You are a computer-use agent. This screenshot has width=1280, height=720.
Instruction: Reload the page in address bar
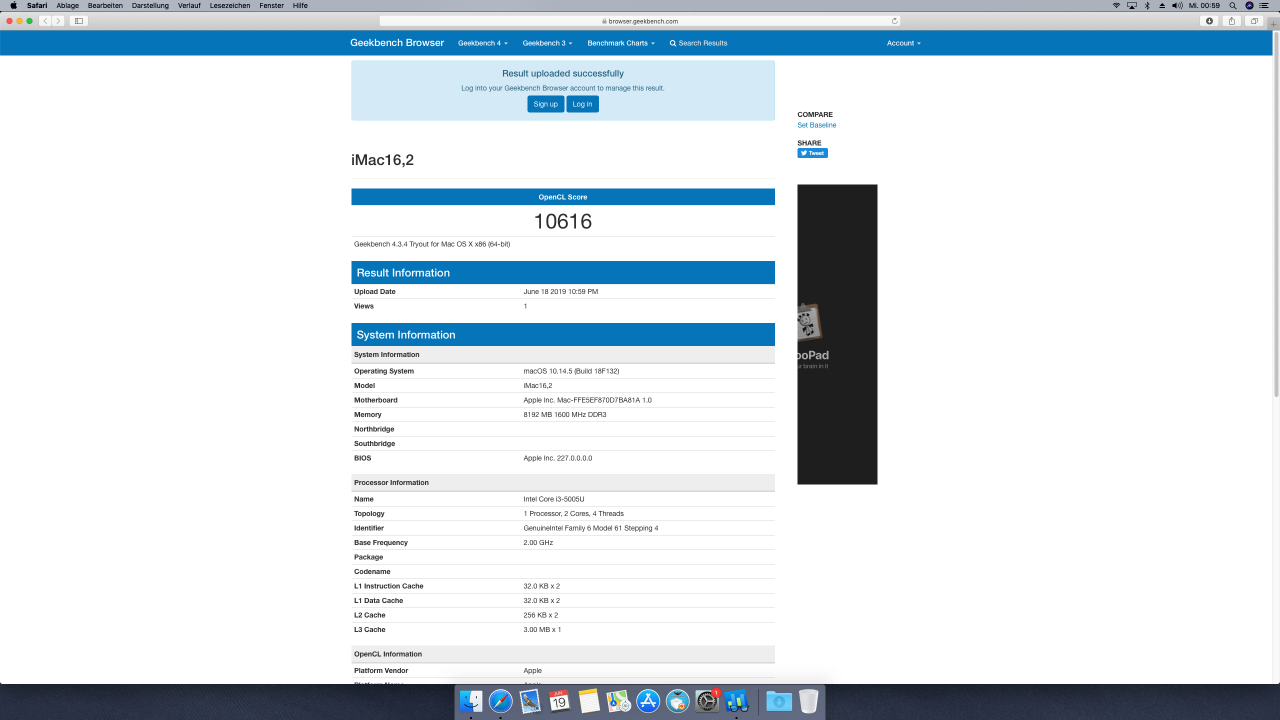pyautogui.click(x=894, y=20)
